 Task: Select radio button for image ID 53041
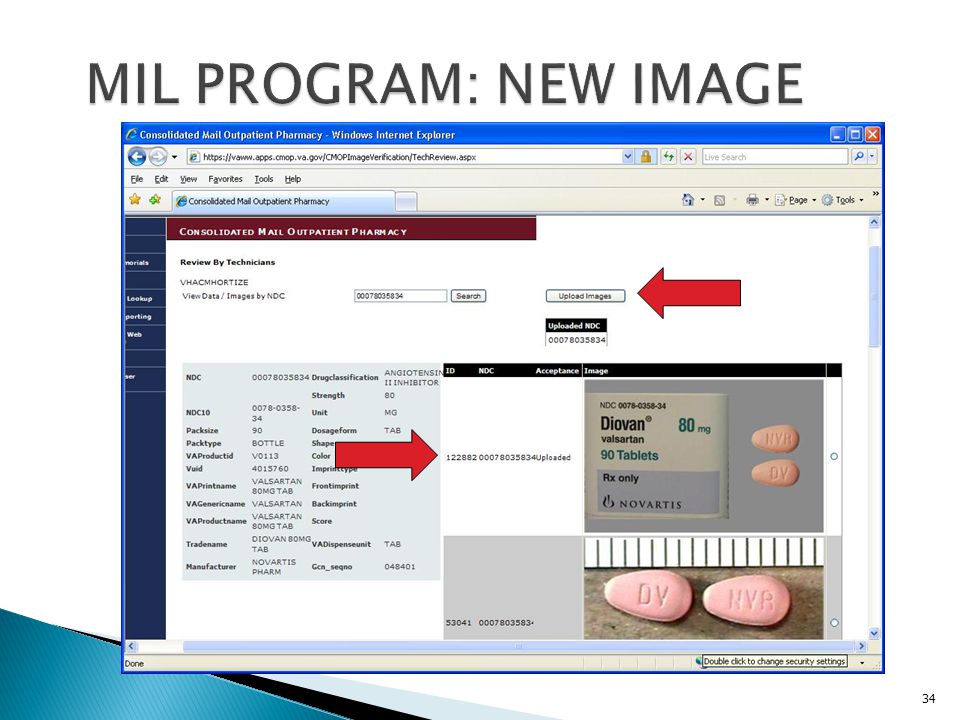[834, 623]
